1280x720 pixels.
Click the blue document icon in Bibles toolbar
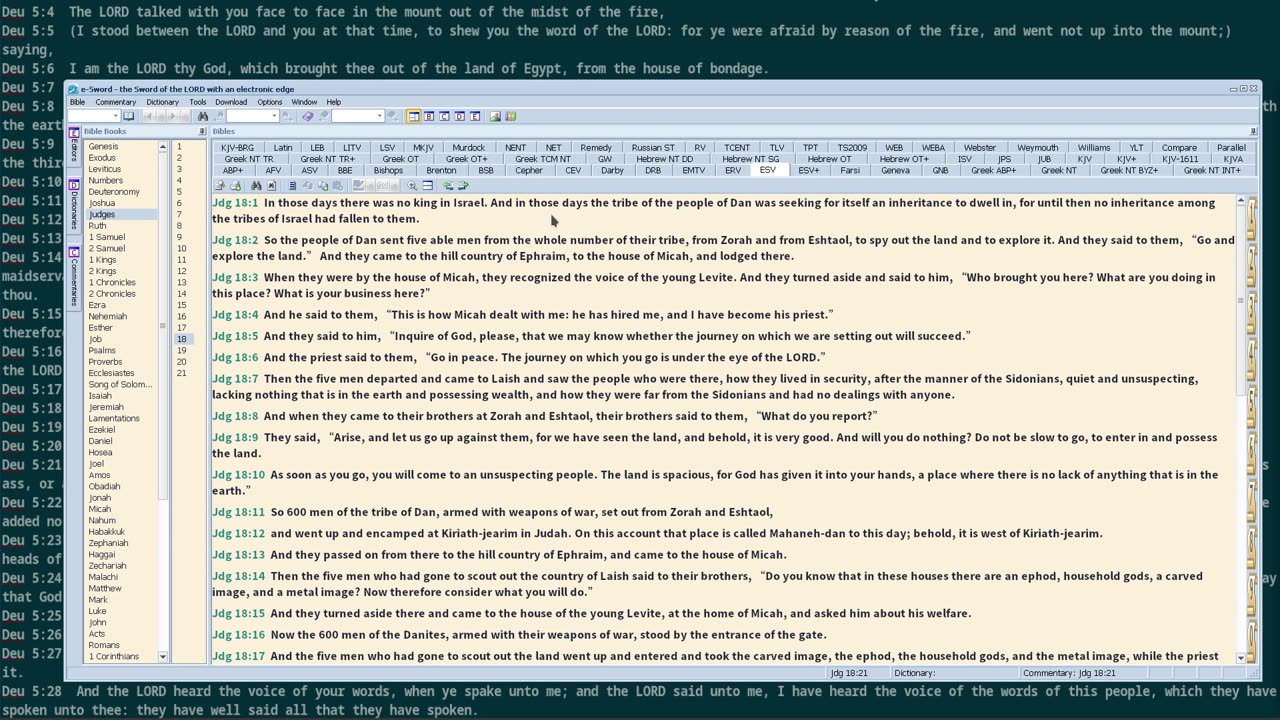(292, 186)
